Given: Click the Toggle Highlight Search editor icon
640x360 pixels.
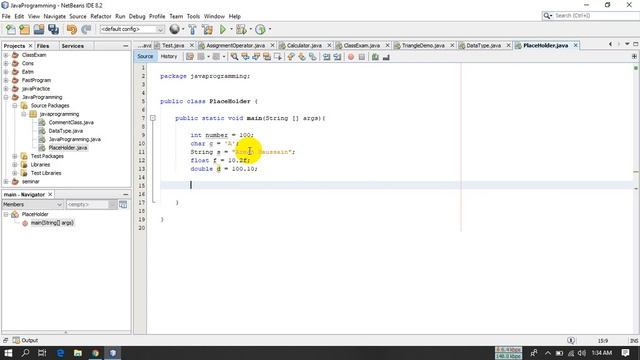Looking at the screenshot, I should [267, 57].
